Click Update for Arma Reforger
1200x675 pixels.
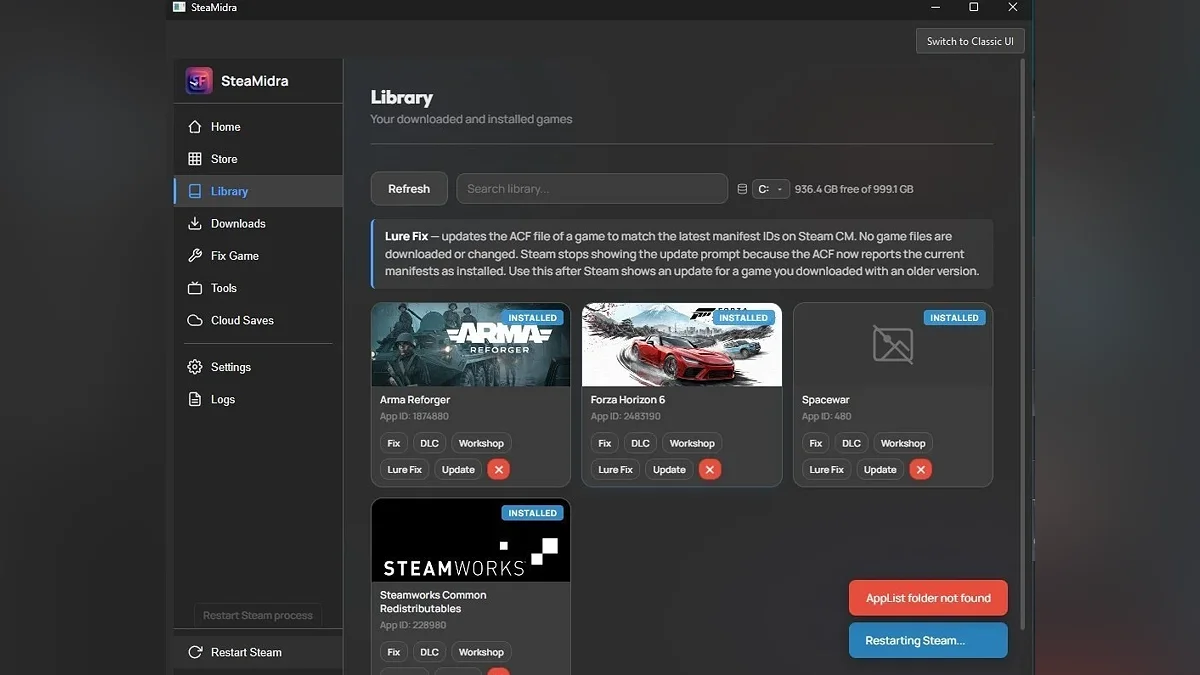(458, 469)
